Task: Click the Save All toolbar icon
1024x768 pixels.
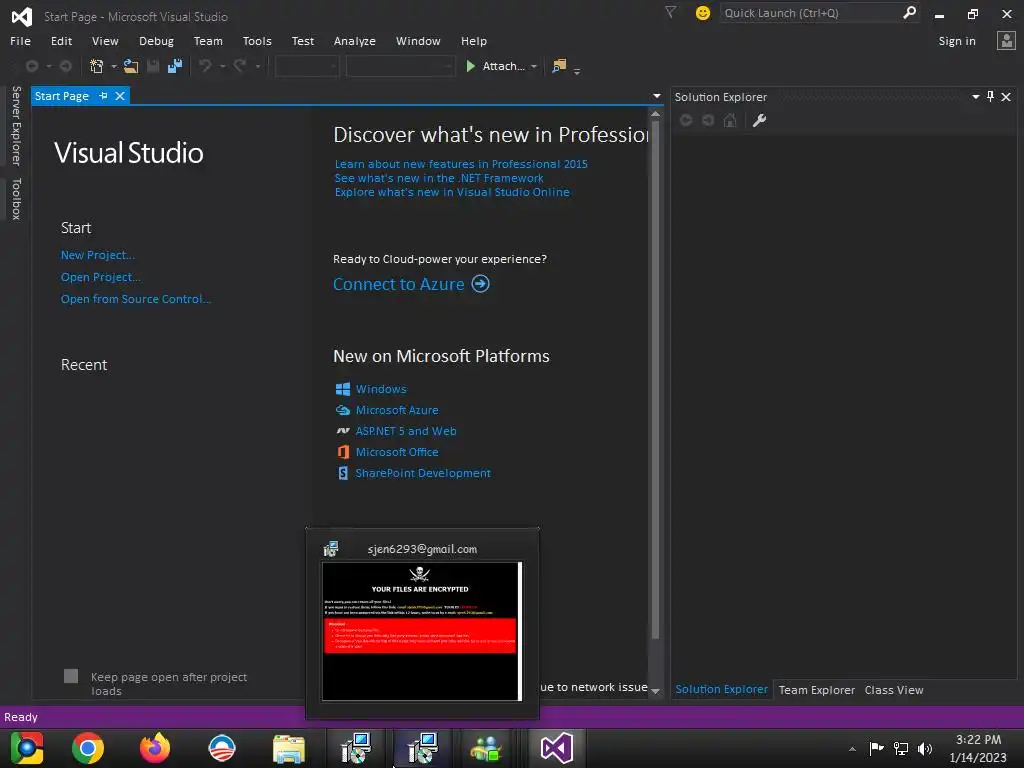Action: click(174, 66)
